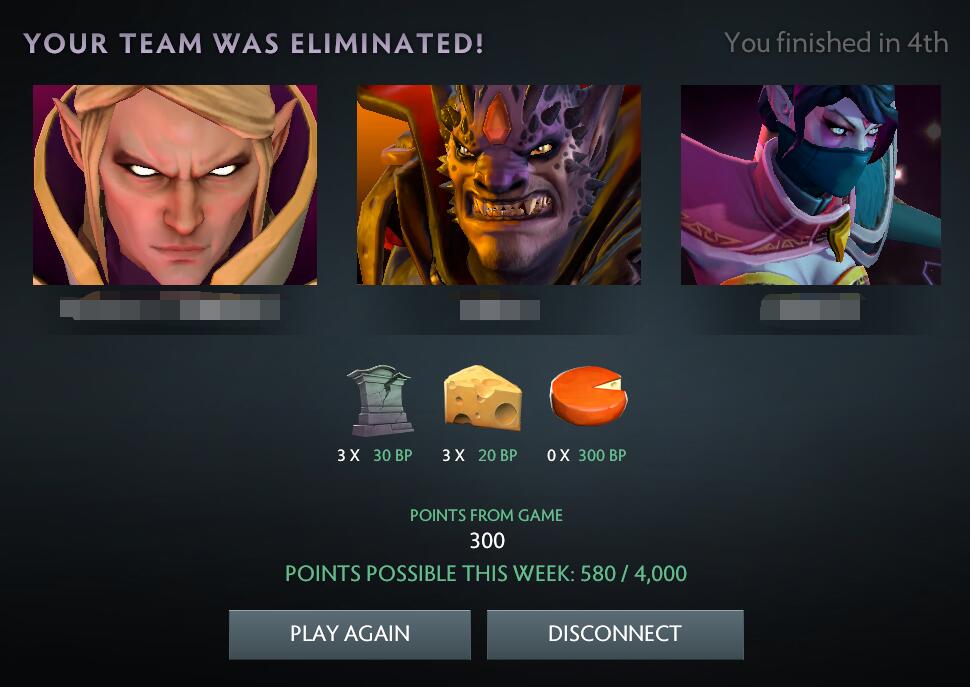The height and width of the screenshot is (687, 970).
Task: Select the Templar Assassin hero portrait
Action: coord(811,185)
